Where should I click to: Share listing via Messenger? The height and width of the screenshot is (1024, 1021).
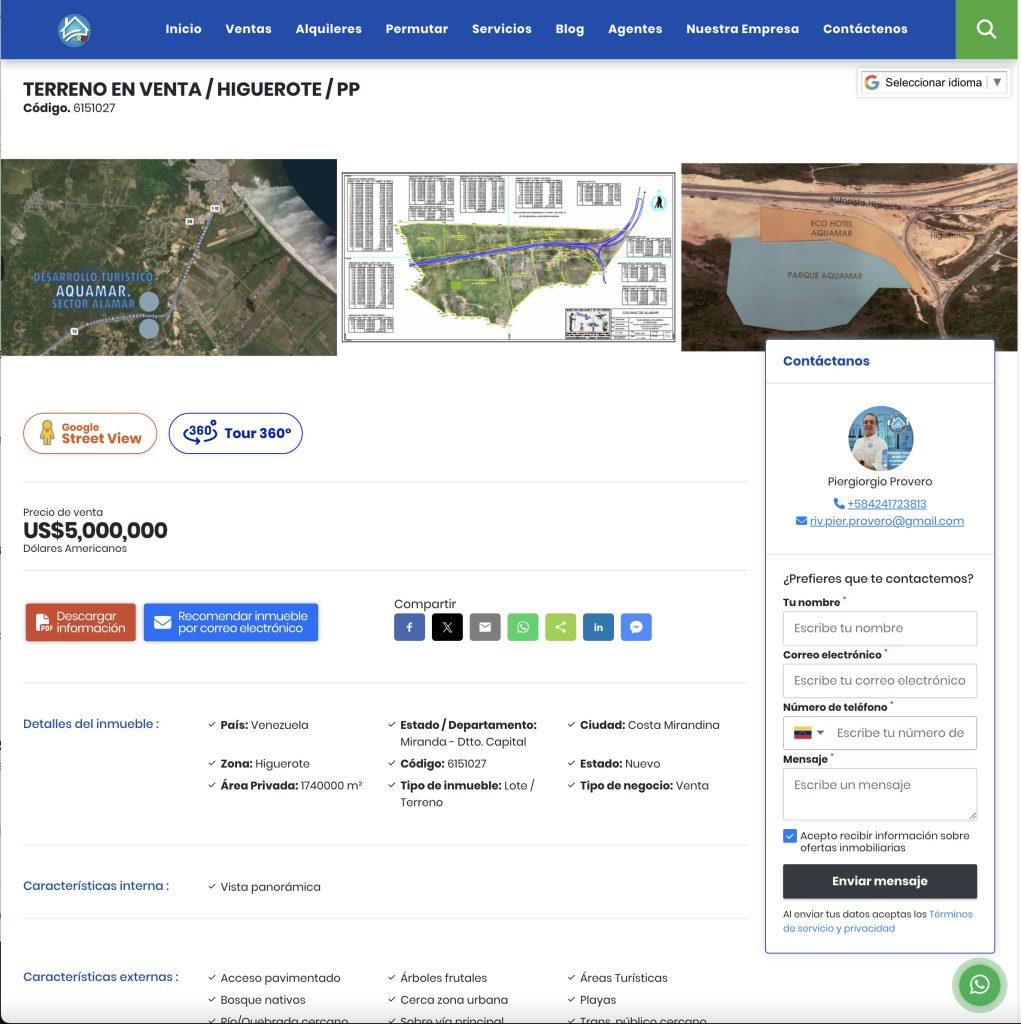pyautogui.click(x=636, y=627)
